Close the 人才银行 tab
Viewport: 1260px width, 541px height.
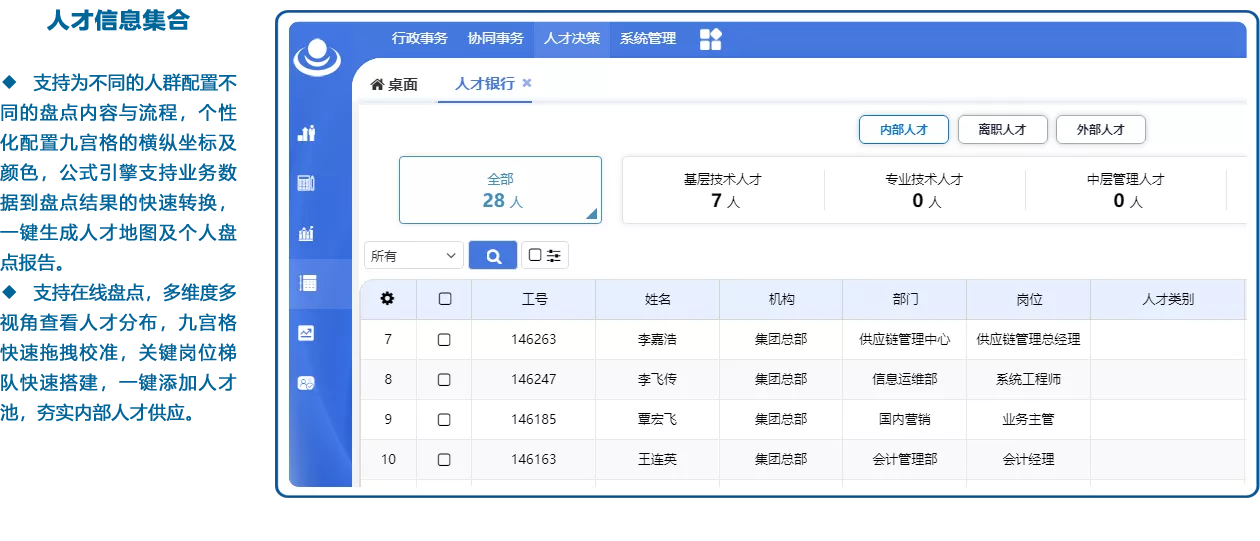click(527, 83)
